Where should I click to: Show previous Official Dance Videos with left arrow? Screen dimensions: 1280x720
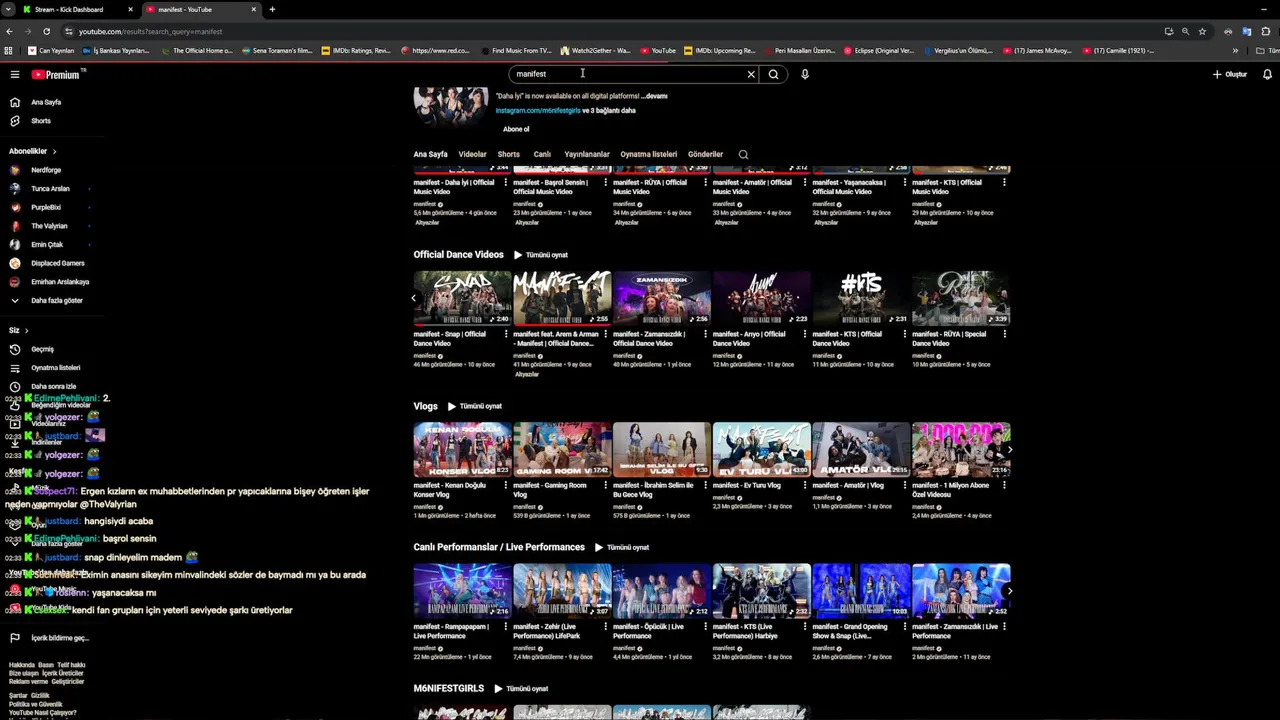[414, 298]
